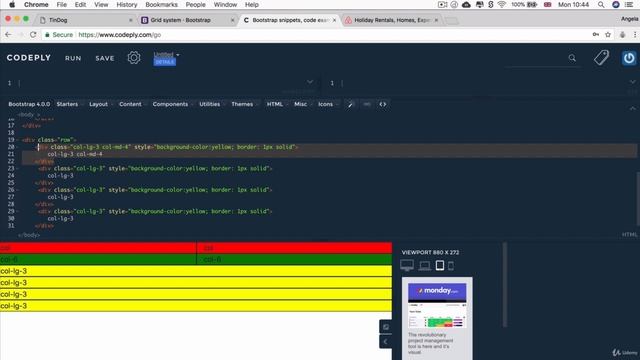Click the Wi-Fi status icon
The height and width of the screenshot is (360, 640).
click(x=502, y=4)
